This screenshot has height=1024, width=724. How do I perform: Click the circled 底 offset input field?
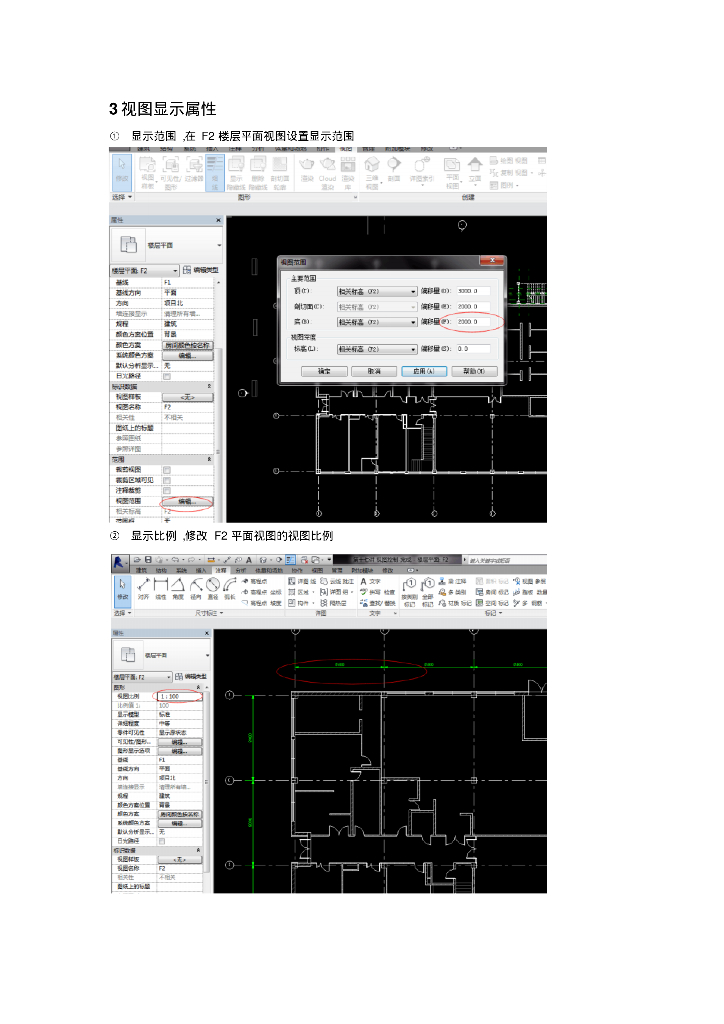(x=475, y=322)
